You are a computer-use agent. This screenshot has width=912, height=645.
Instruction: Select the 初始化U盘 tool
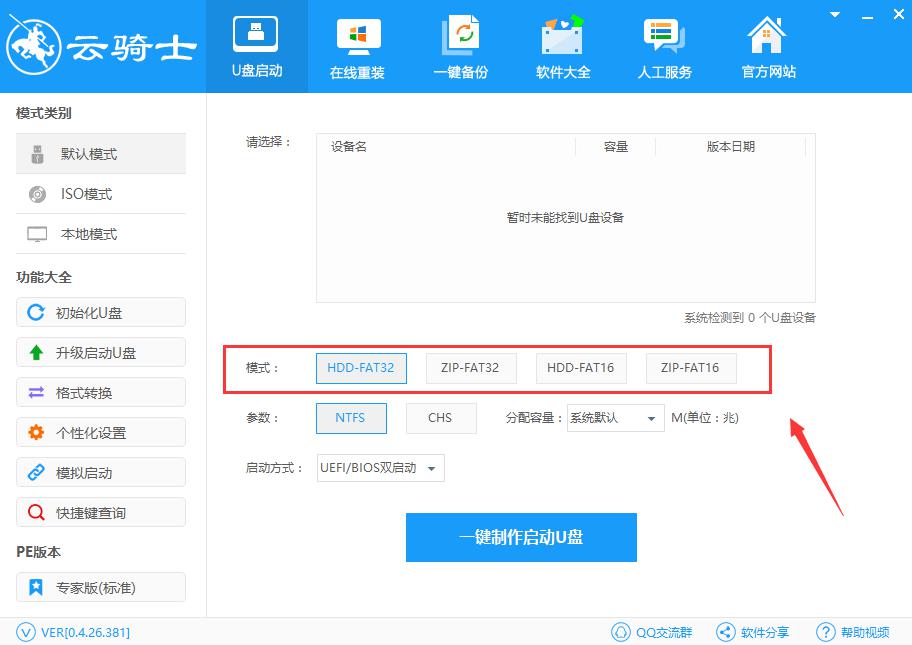(x=100, y=312)
